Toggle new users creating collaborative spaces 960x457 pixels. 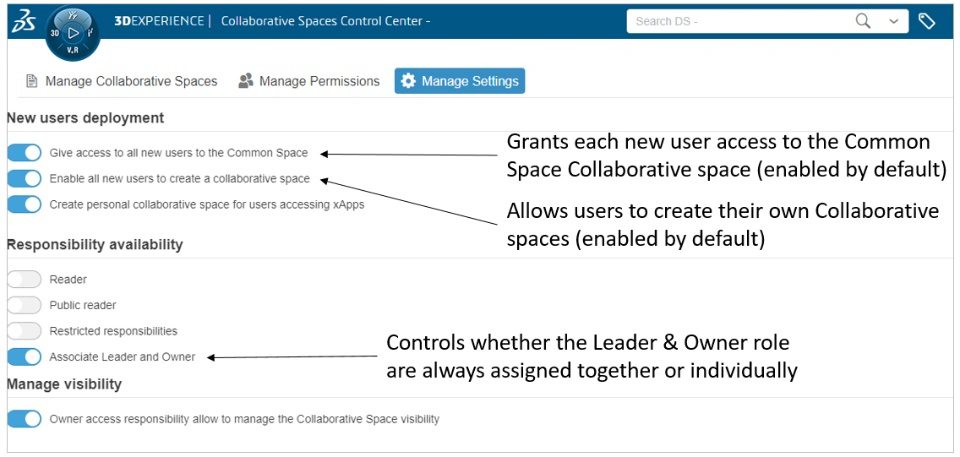coord(24,179)
